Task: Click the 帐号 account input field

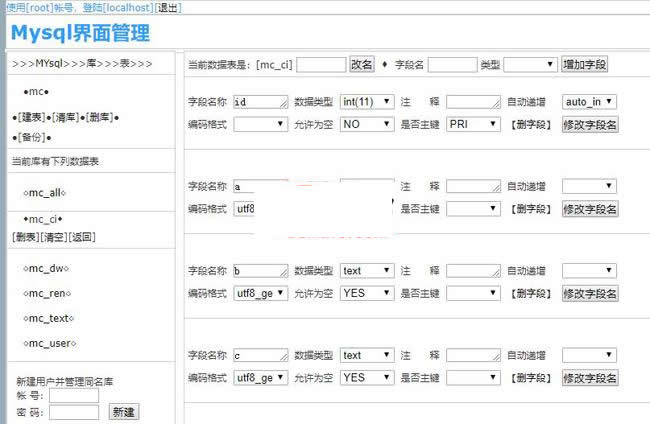Action: tap(74, 396)
